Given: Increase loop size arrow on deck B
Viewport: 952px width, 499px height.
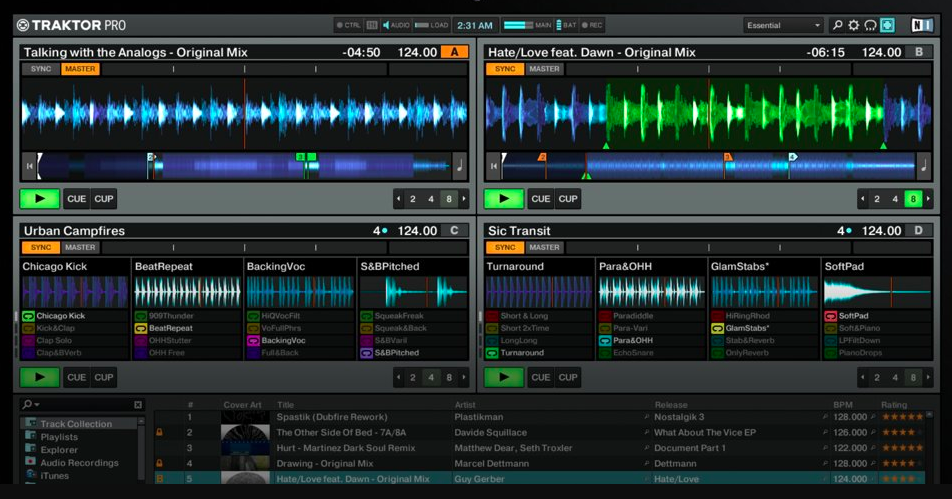Looking at the screenshot, I should point(928,199).
